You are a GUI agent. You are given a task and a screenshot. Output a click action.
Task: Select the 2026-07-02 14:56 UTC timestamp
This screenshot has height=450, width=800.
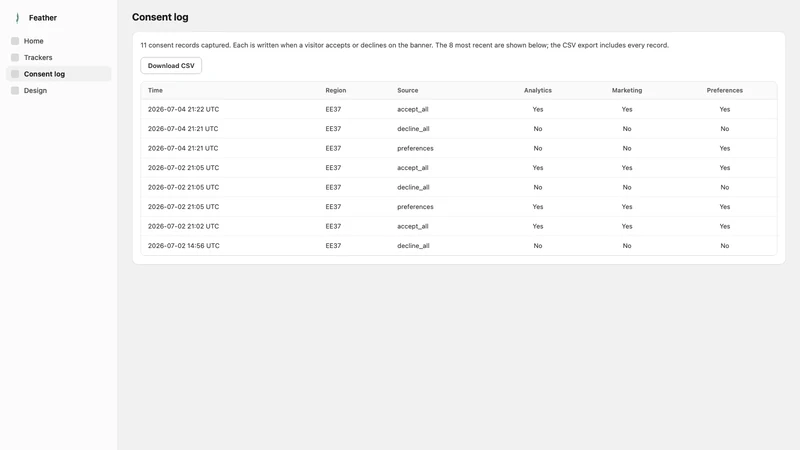pos(184,245)
